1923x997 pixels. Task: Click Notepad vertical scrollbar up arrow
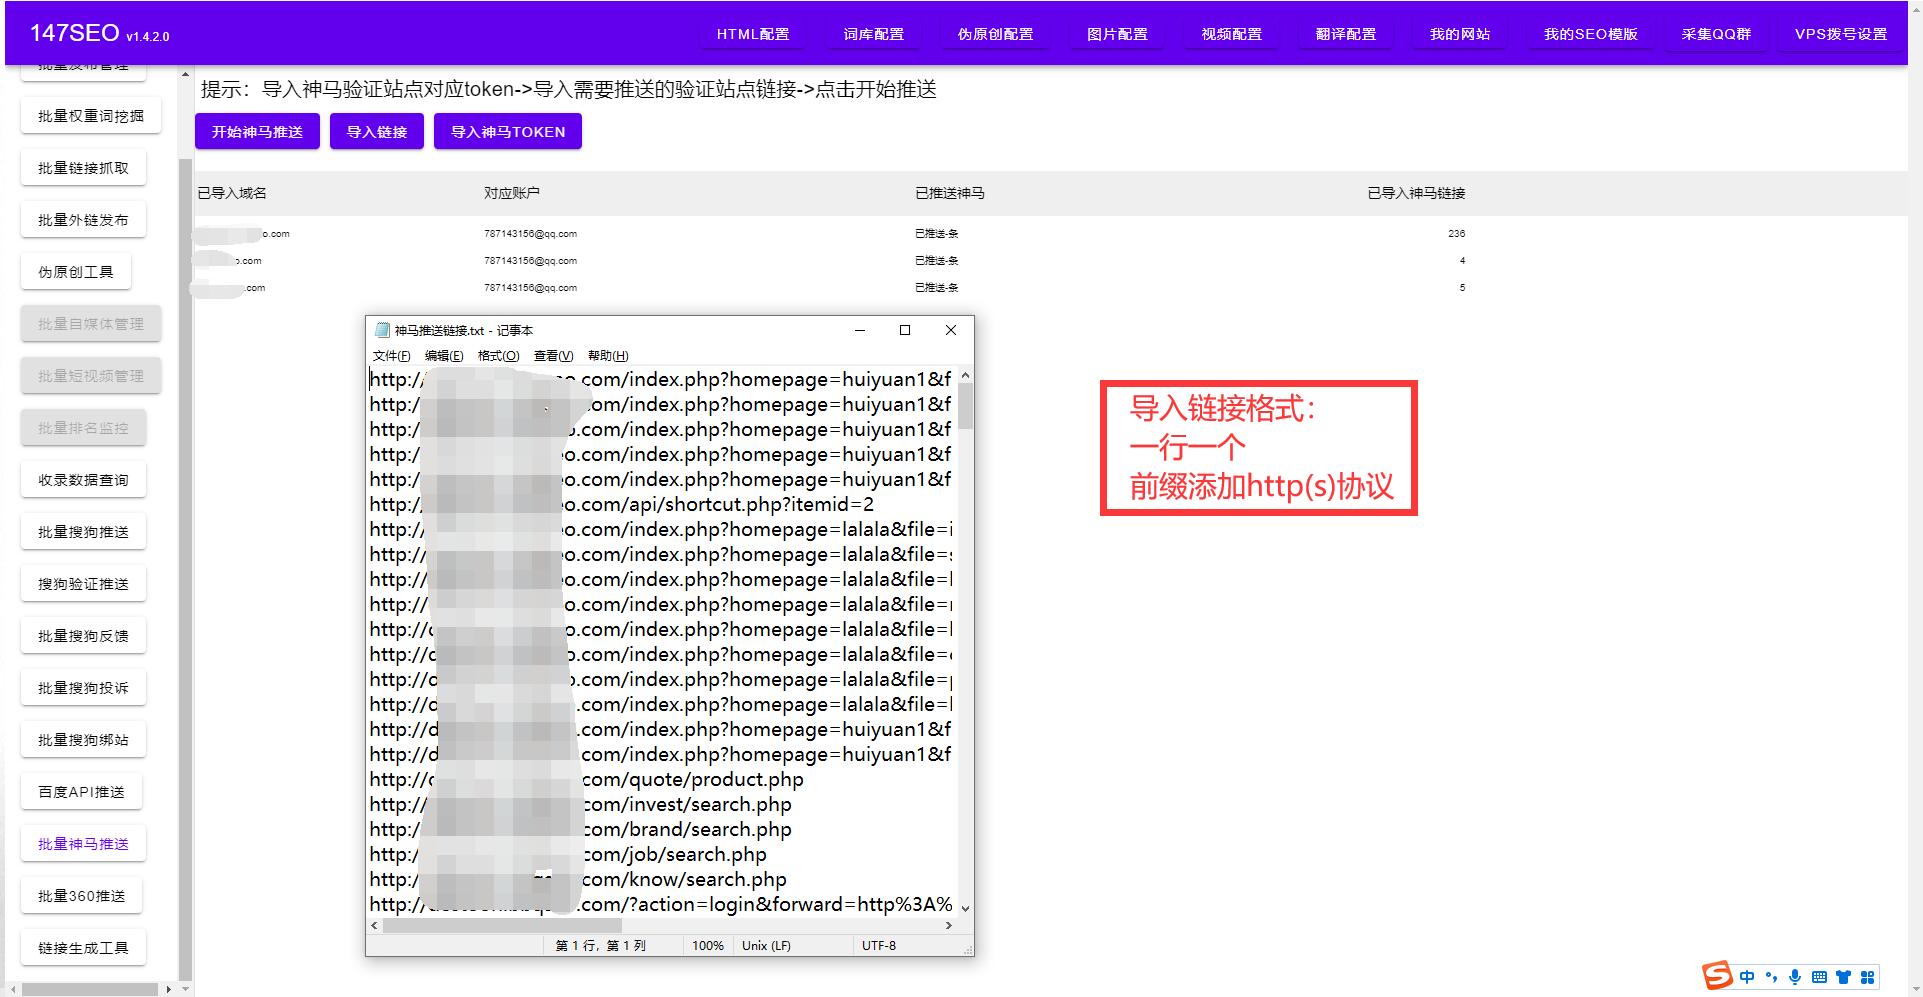pos(965,376)
